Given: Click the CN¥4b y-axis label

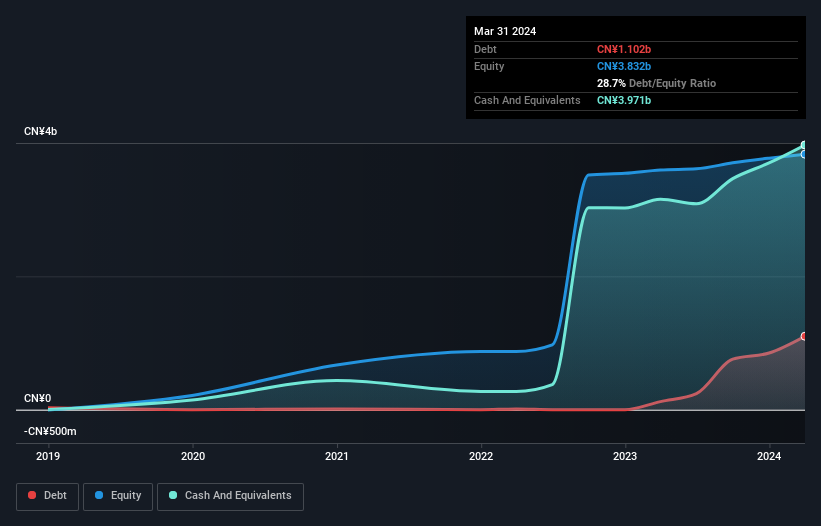Looking at the screenshot, I should (x=40, y=131).
